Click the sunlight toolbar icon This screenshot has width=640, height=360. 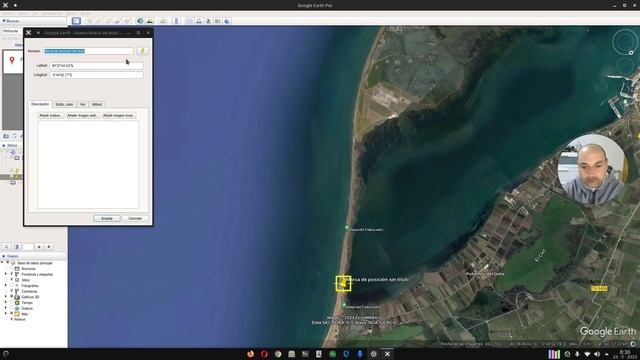(150, 20)
